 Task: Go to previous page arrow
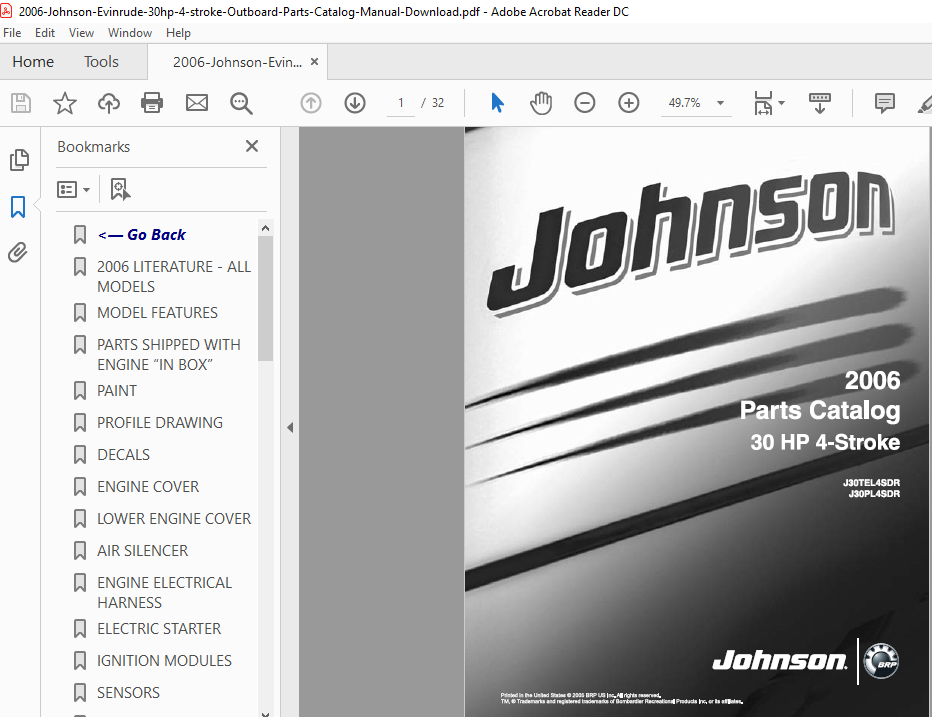[311, 103]
